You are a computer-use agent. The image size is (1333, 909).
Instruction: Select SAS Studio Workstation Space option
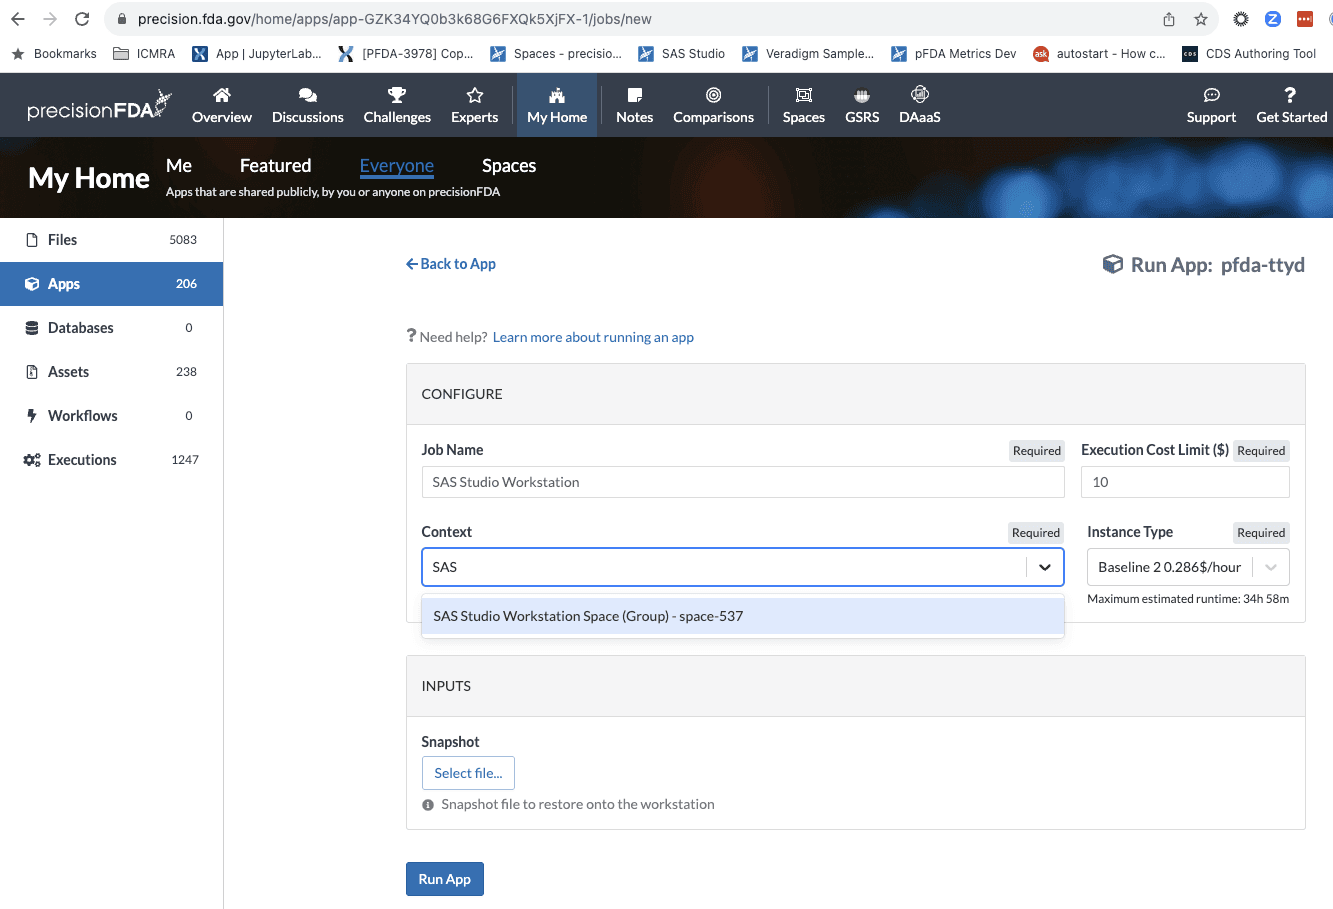coord(743,616)
